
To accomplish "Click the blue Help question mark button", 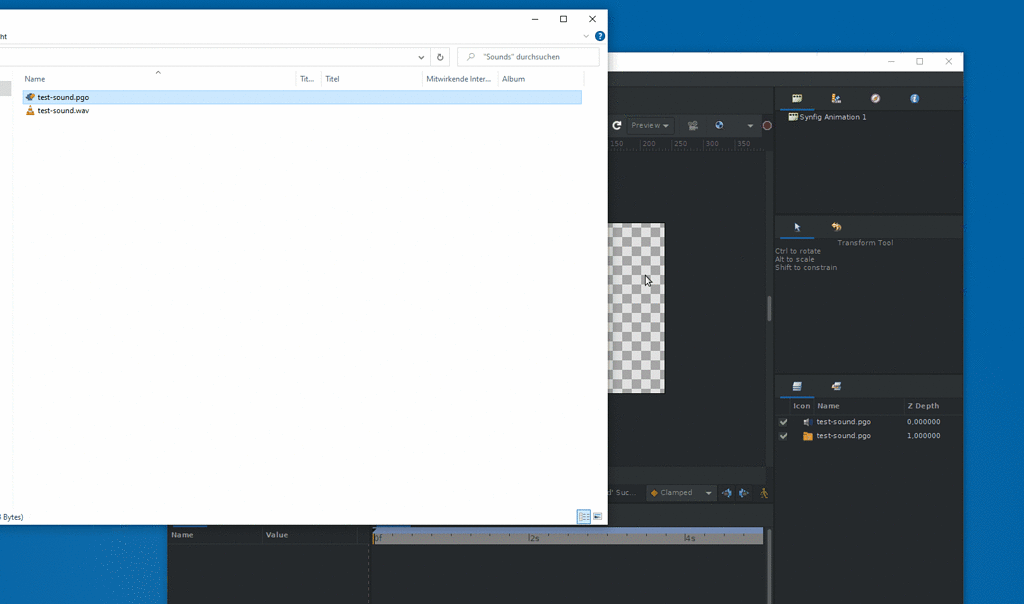I will [x=599, y=35].
